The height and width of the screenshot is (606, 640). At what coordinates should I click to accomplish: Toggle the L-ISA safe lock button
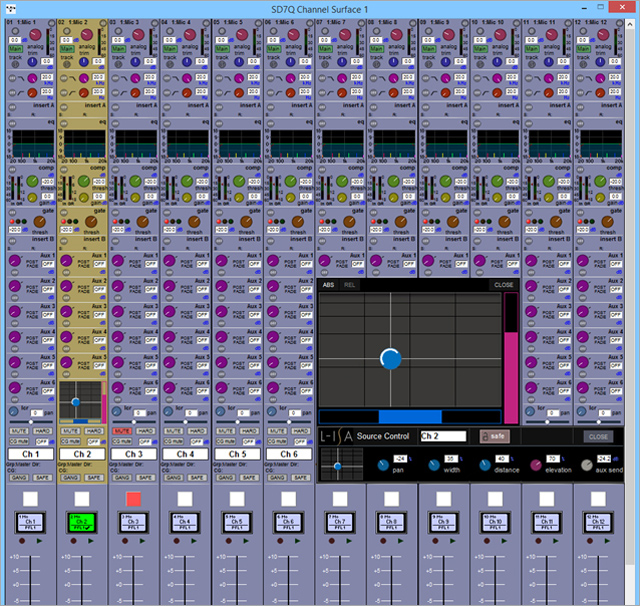pyautogui.click(x=494, y=436)
